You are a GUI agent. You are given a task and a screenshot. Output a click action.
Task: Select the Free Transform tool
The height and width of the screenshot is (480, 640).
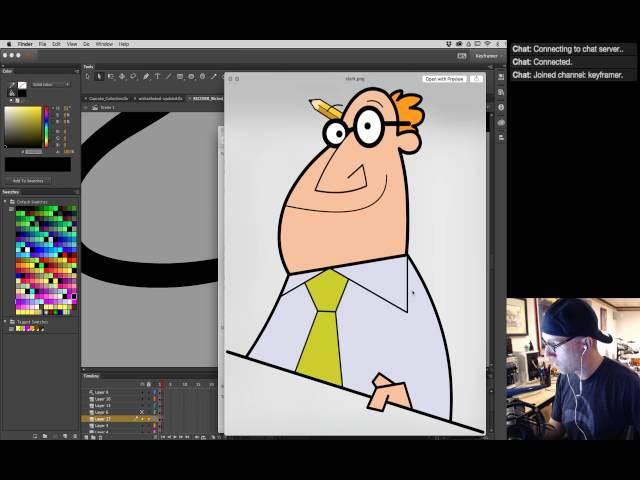pyautogui.click(x=111, y=76)
